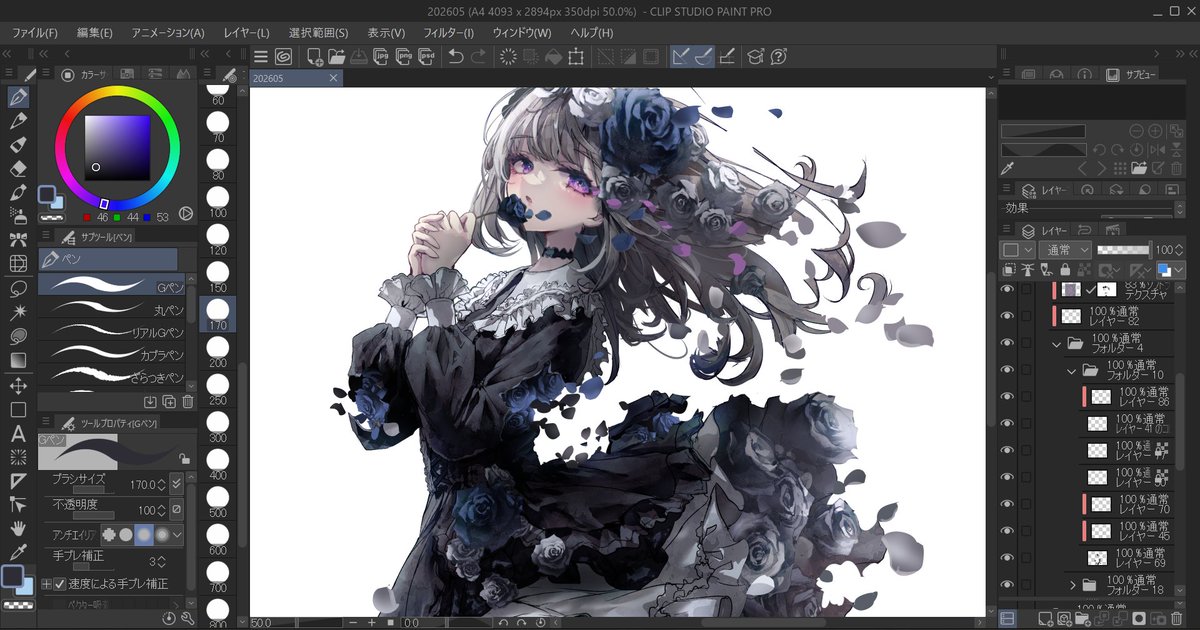Redo the action
Viewport: 1200px width, 630px height.
(479, 57)
